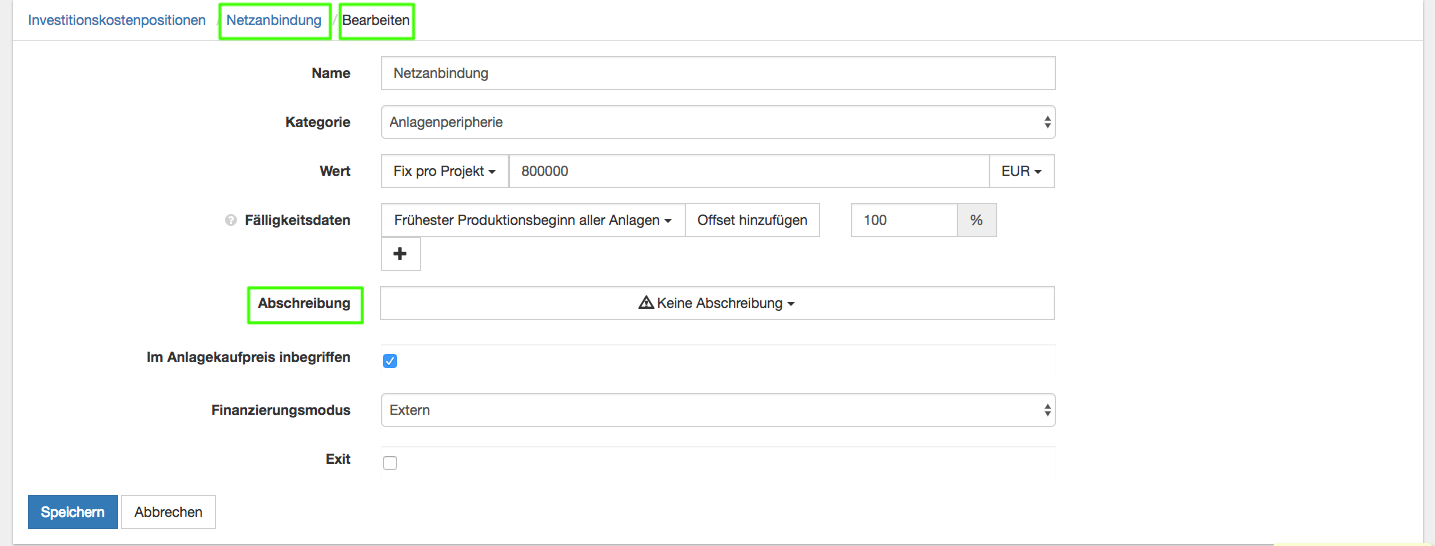Click the Bearbeiten breadcrumb item

pos(376,20)
